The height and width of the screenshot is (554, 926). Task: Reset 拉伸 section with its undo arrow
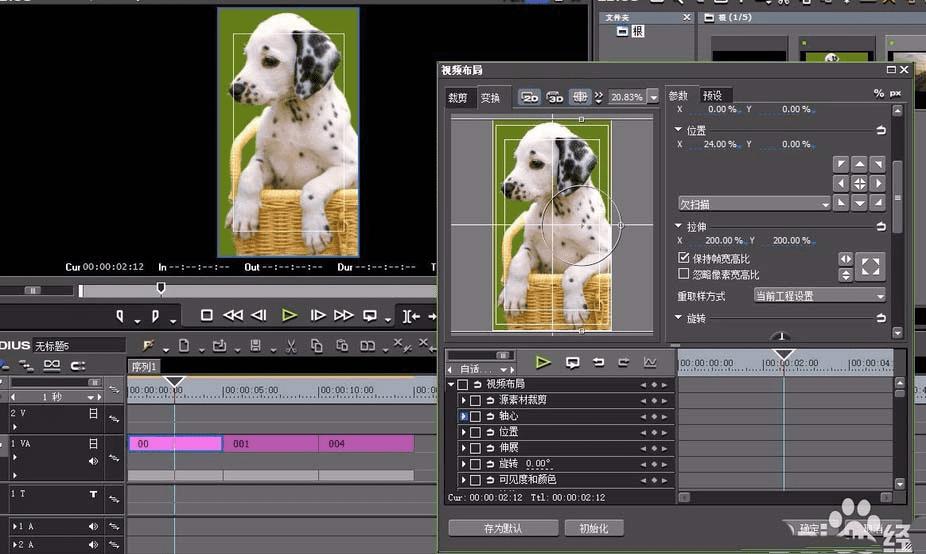(x=881, y=226)
